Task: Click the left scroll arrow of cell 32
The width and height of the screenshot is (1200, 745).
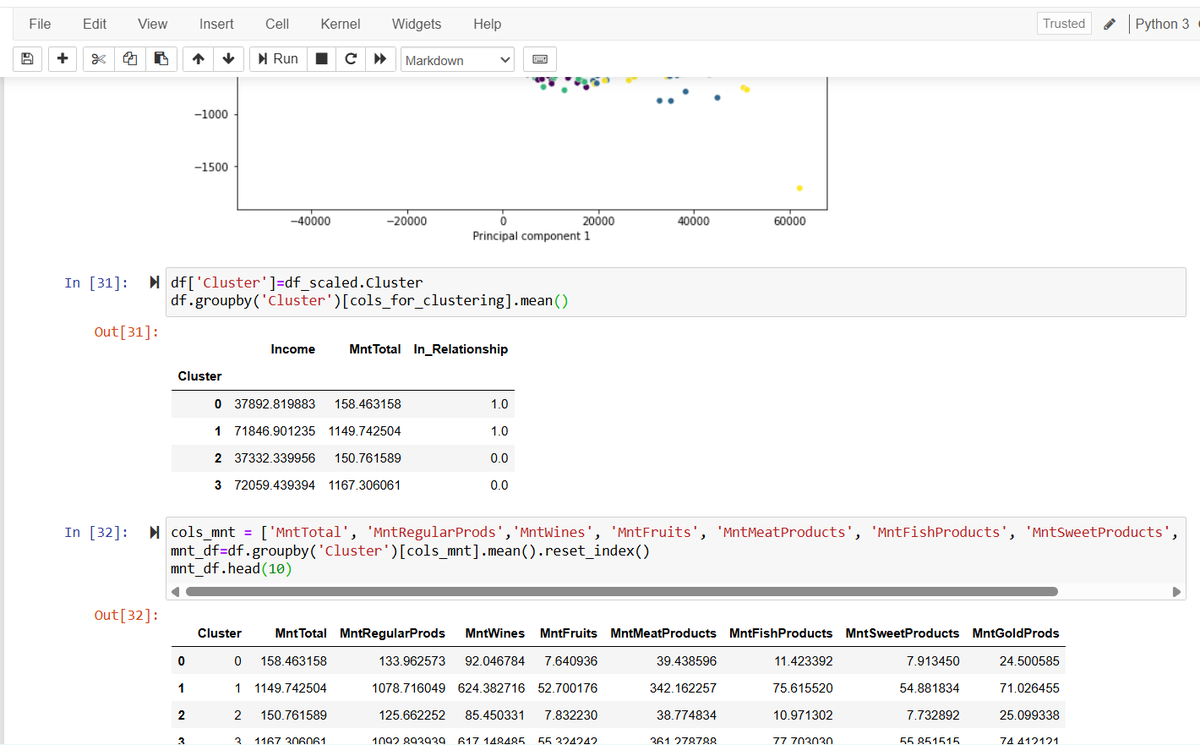Action: [174, 591]
